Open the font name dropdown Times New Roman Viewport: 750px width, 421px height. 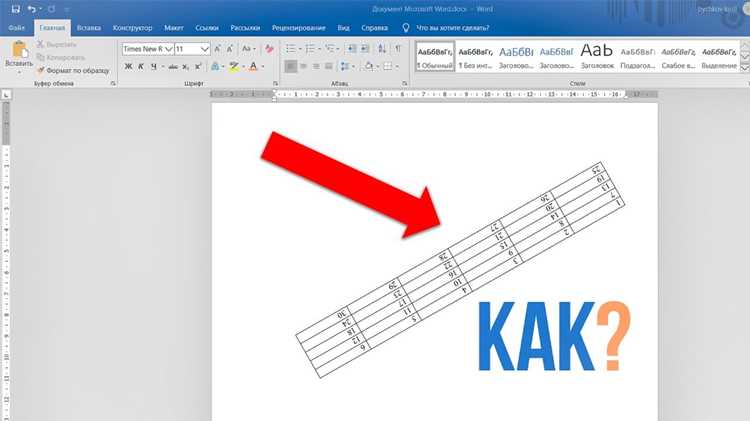[x=168, y=49]
